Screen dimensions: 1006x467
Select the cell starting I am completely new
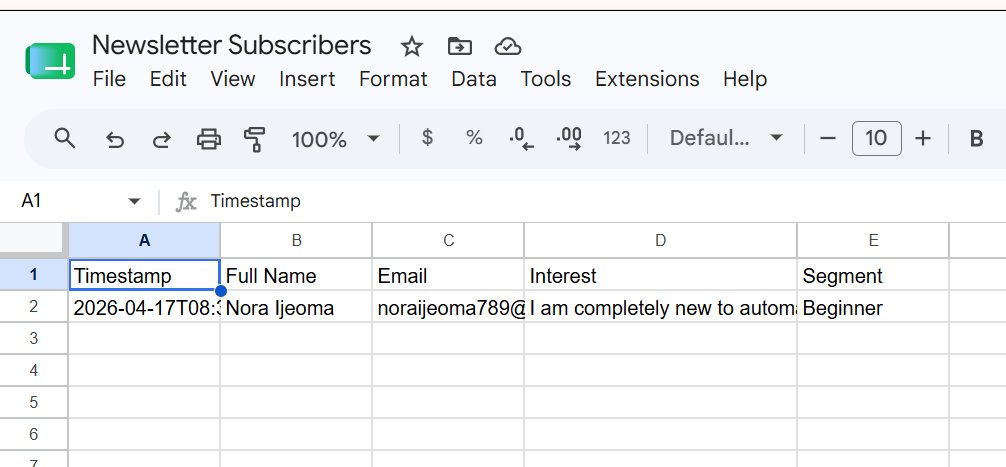661,307
